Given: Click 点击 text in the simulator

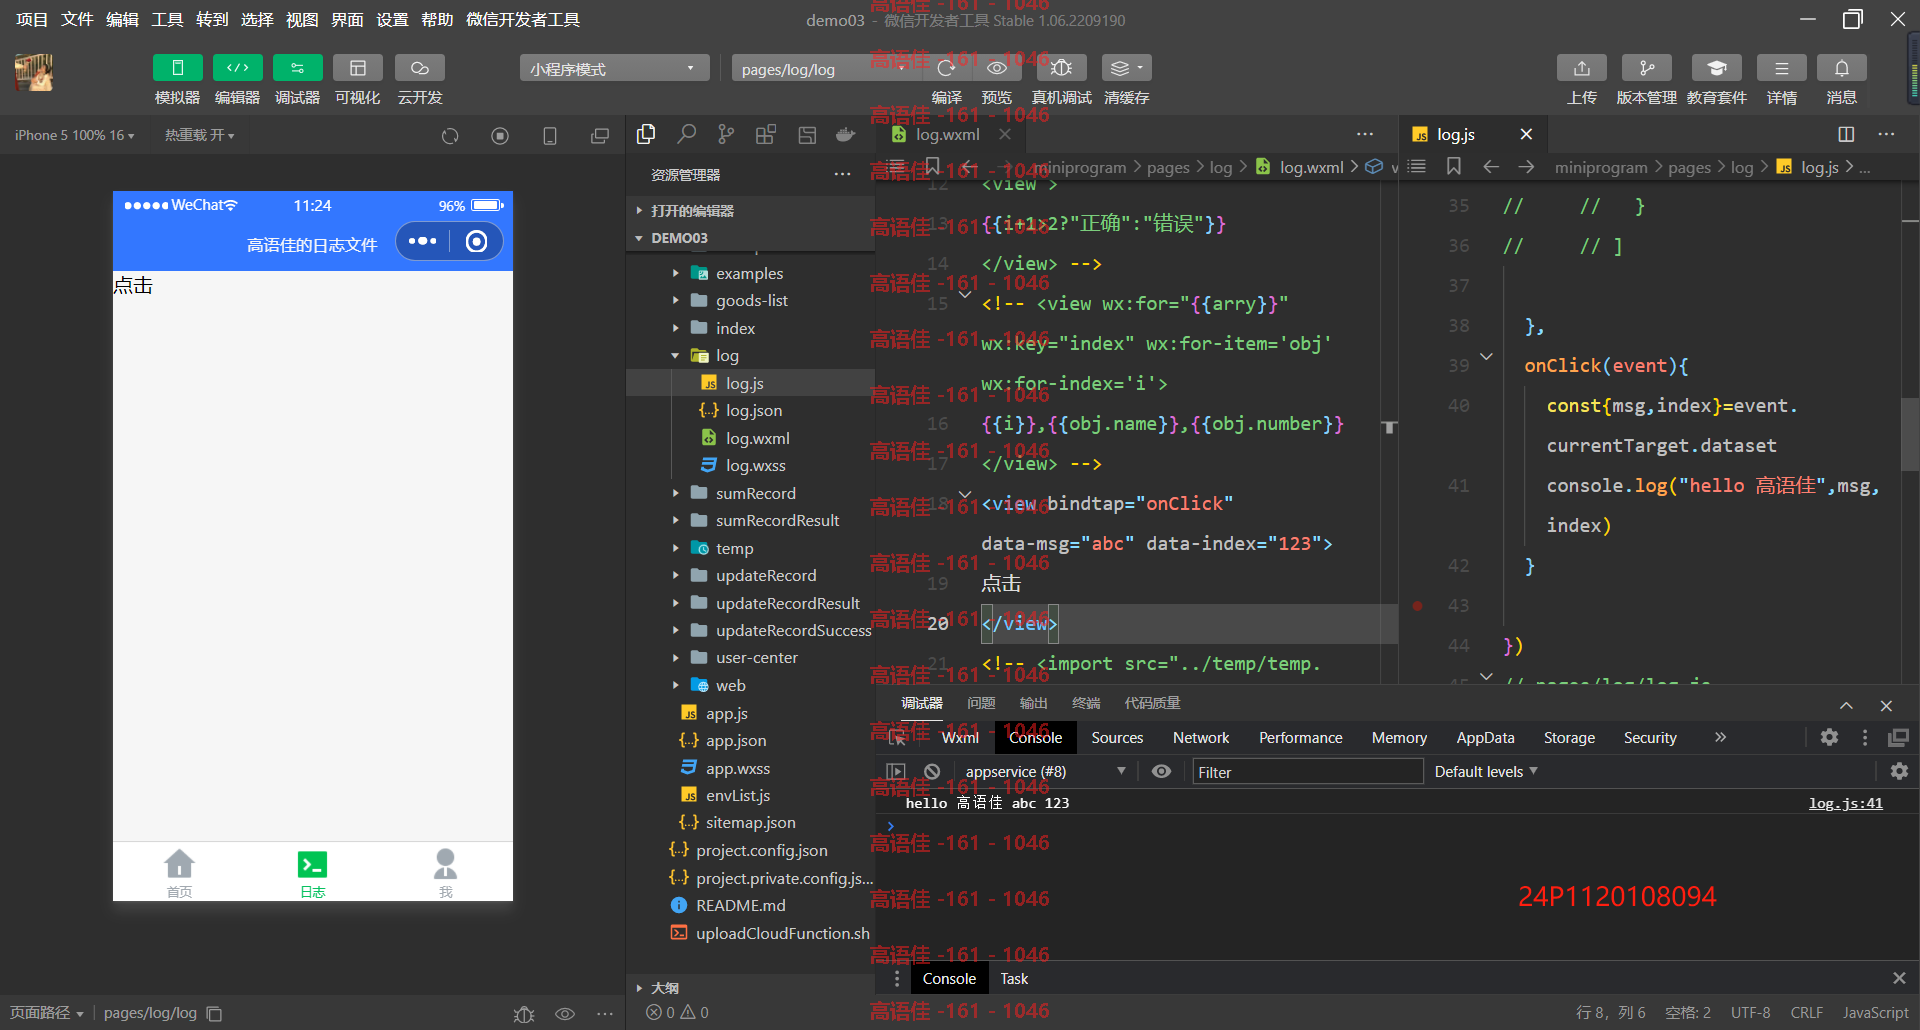Looking at the screenshot, I should [133, 286].
